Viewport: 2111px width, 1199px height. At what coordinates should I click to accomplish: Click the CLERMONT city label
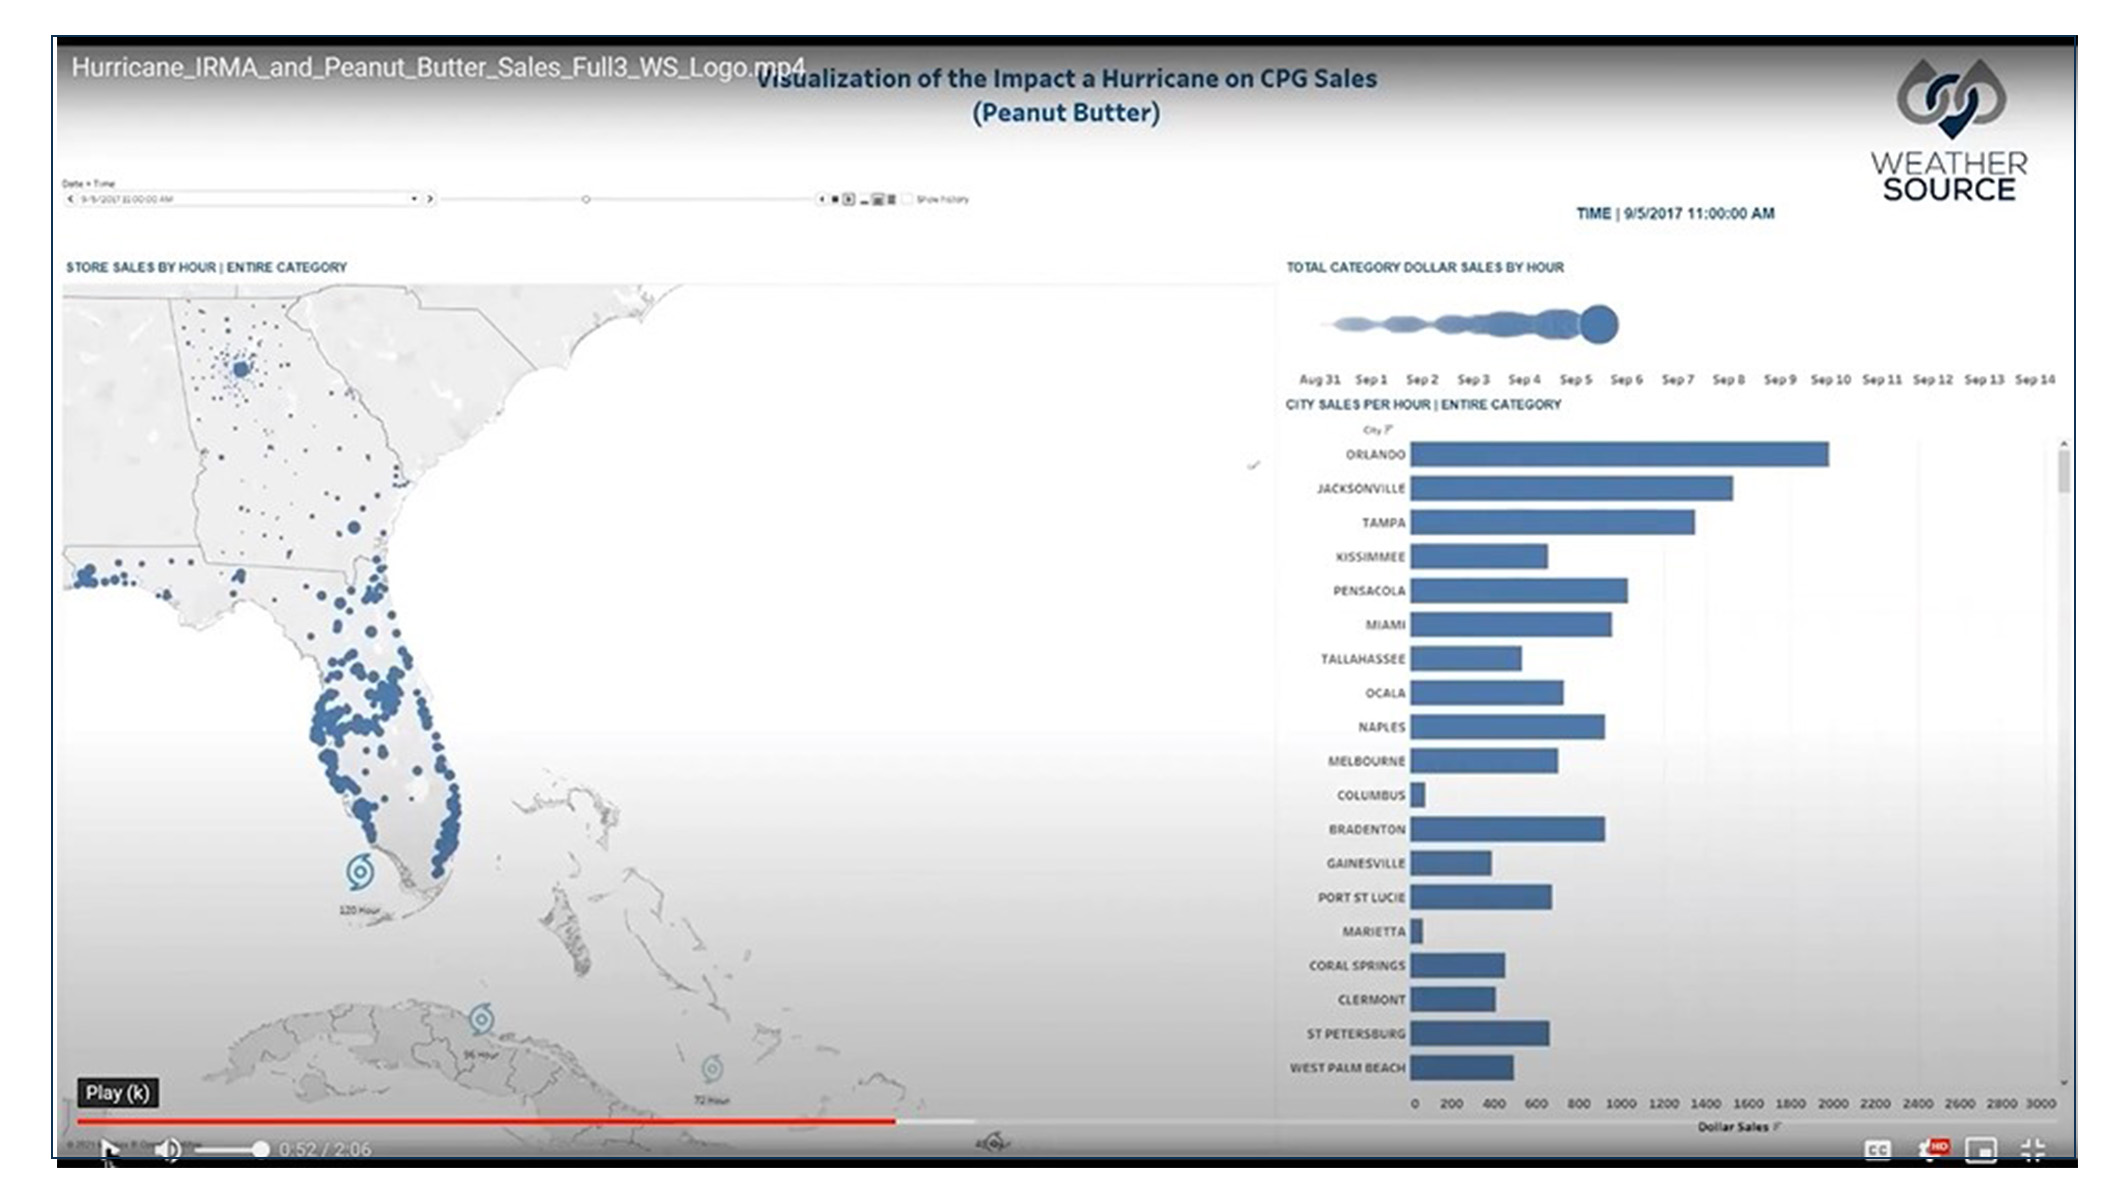point(1371,999)
